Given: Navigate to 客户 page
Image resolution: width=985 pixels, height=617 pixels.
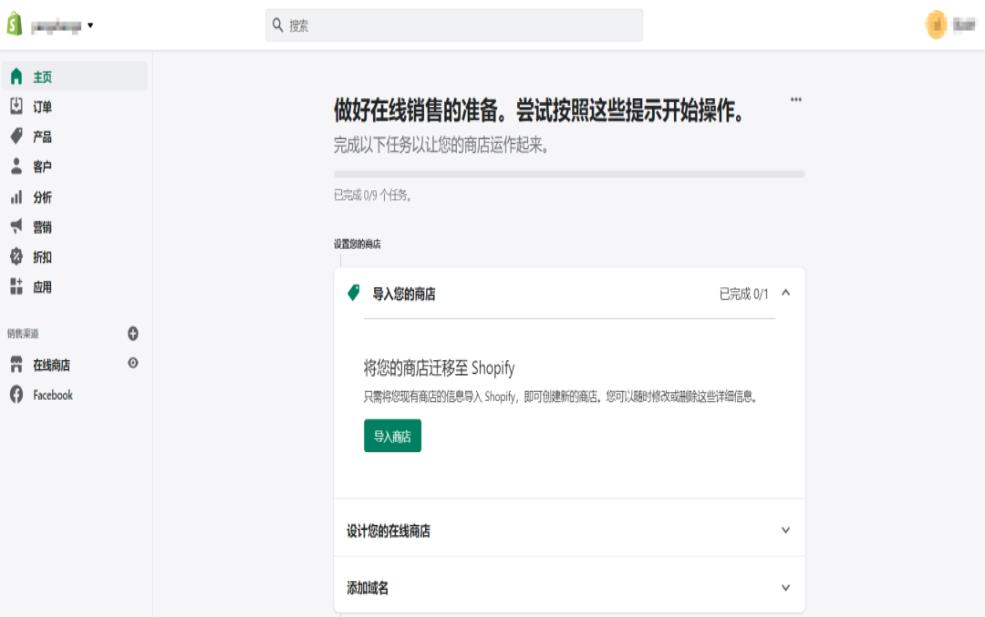Looking at the screenshot, I should point(42,167).
